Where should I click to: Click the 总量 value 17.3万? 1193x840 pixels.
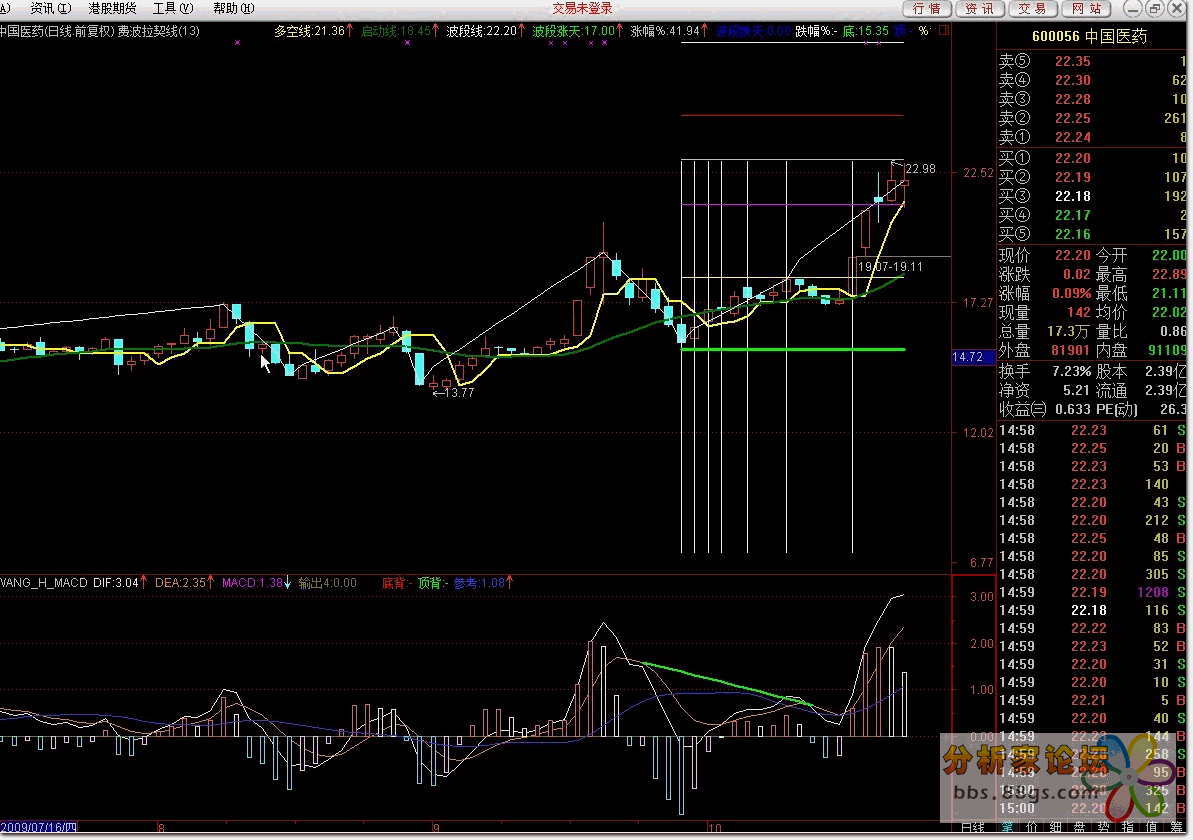pyautogui.click(x=1068, y=332)
